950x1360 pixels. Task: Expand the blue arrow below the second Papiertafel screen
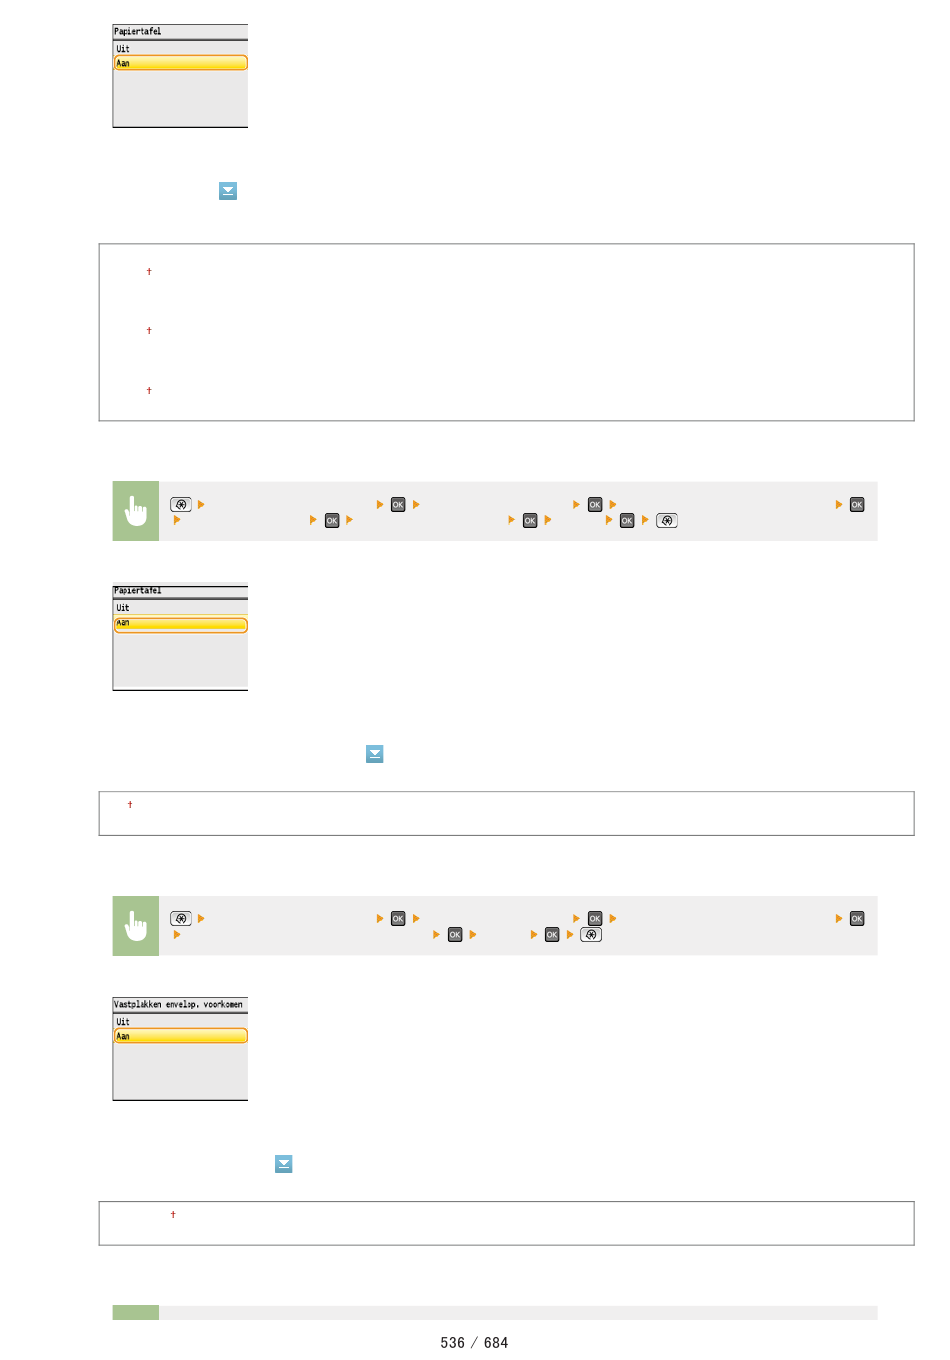(375, 754)
